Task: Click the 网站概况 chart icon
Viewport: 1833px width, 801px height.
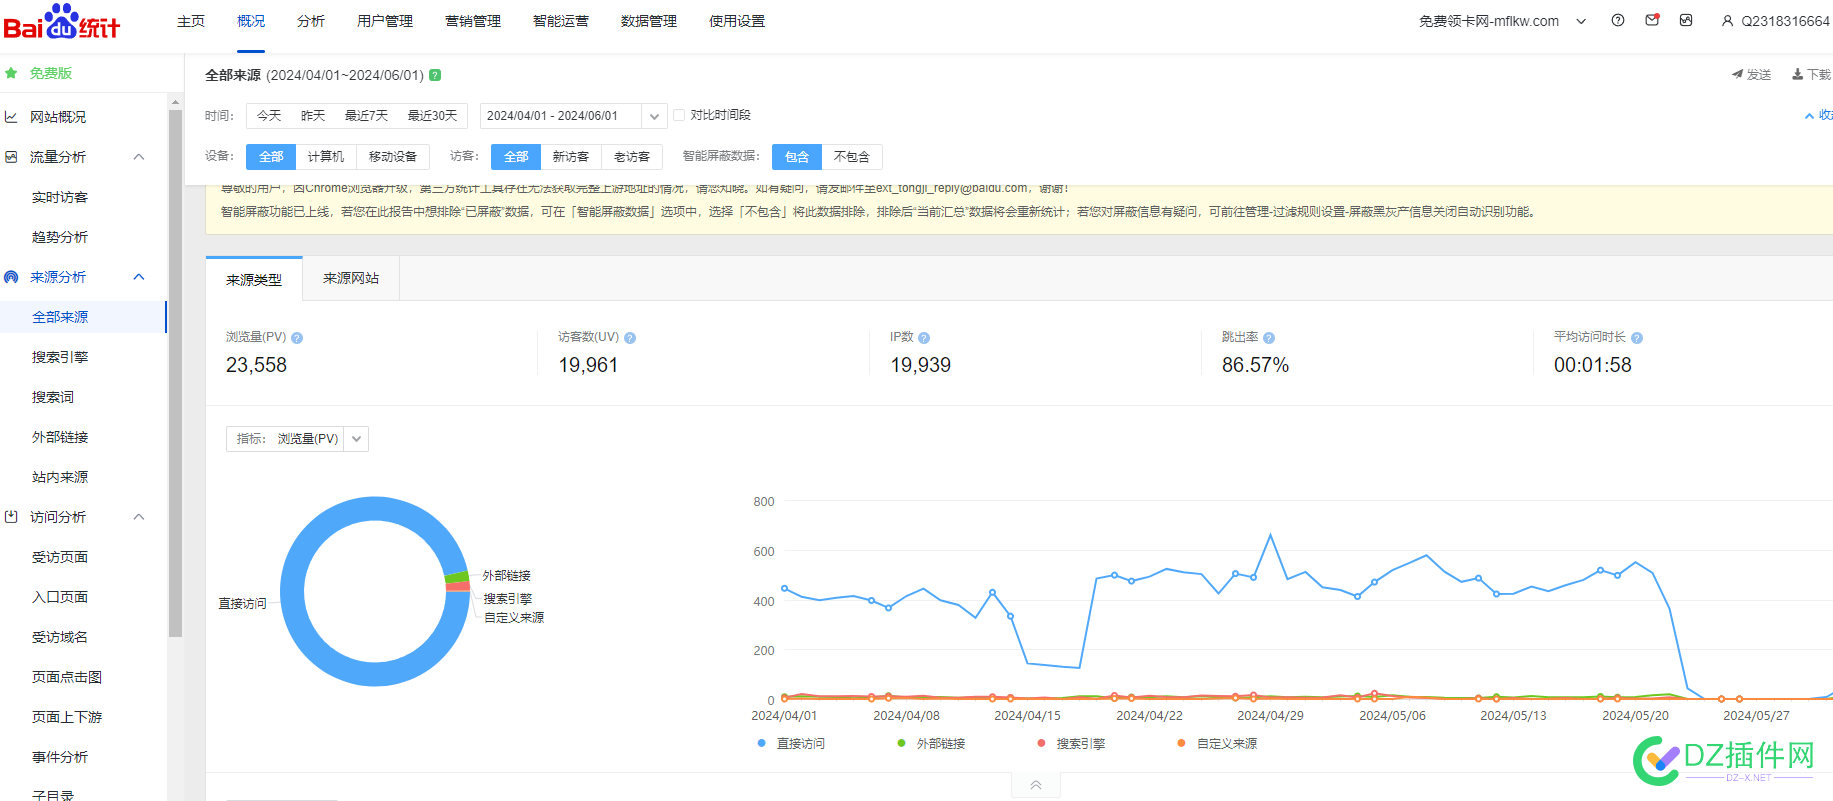Action: 11,117
